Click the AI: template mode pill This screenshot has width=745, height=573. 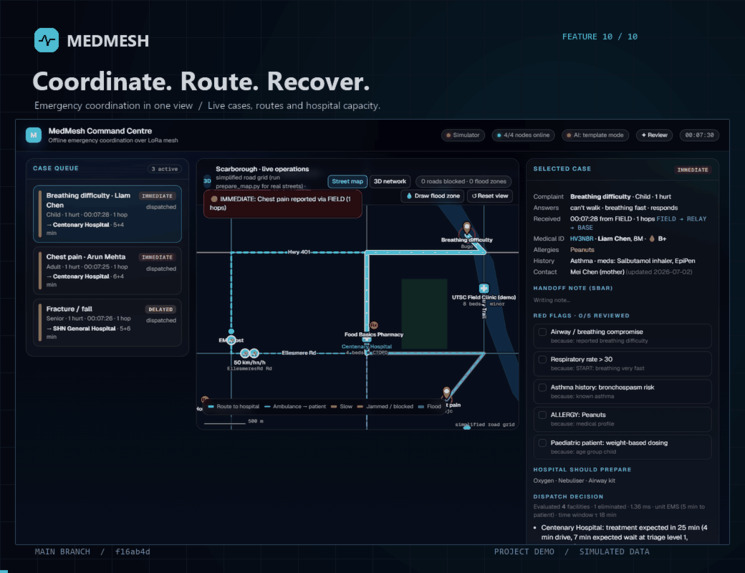point(595,135)
